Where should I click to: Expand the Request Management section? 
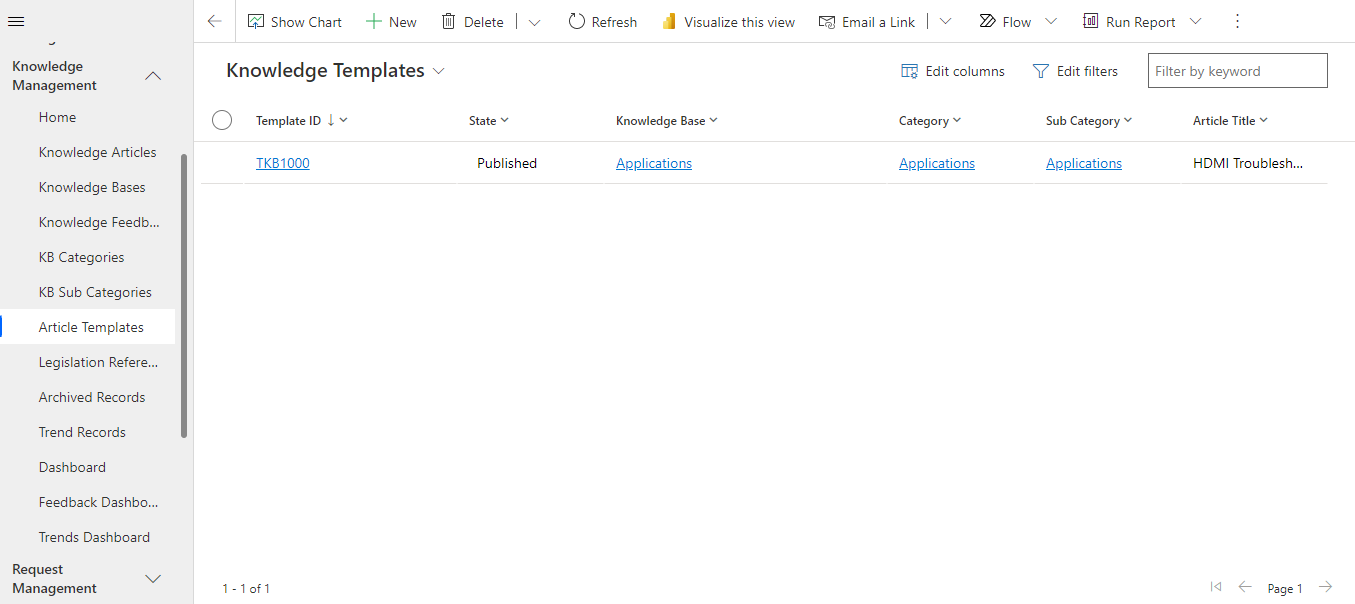pos(153,579)
